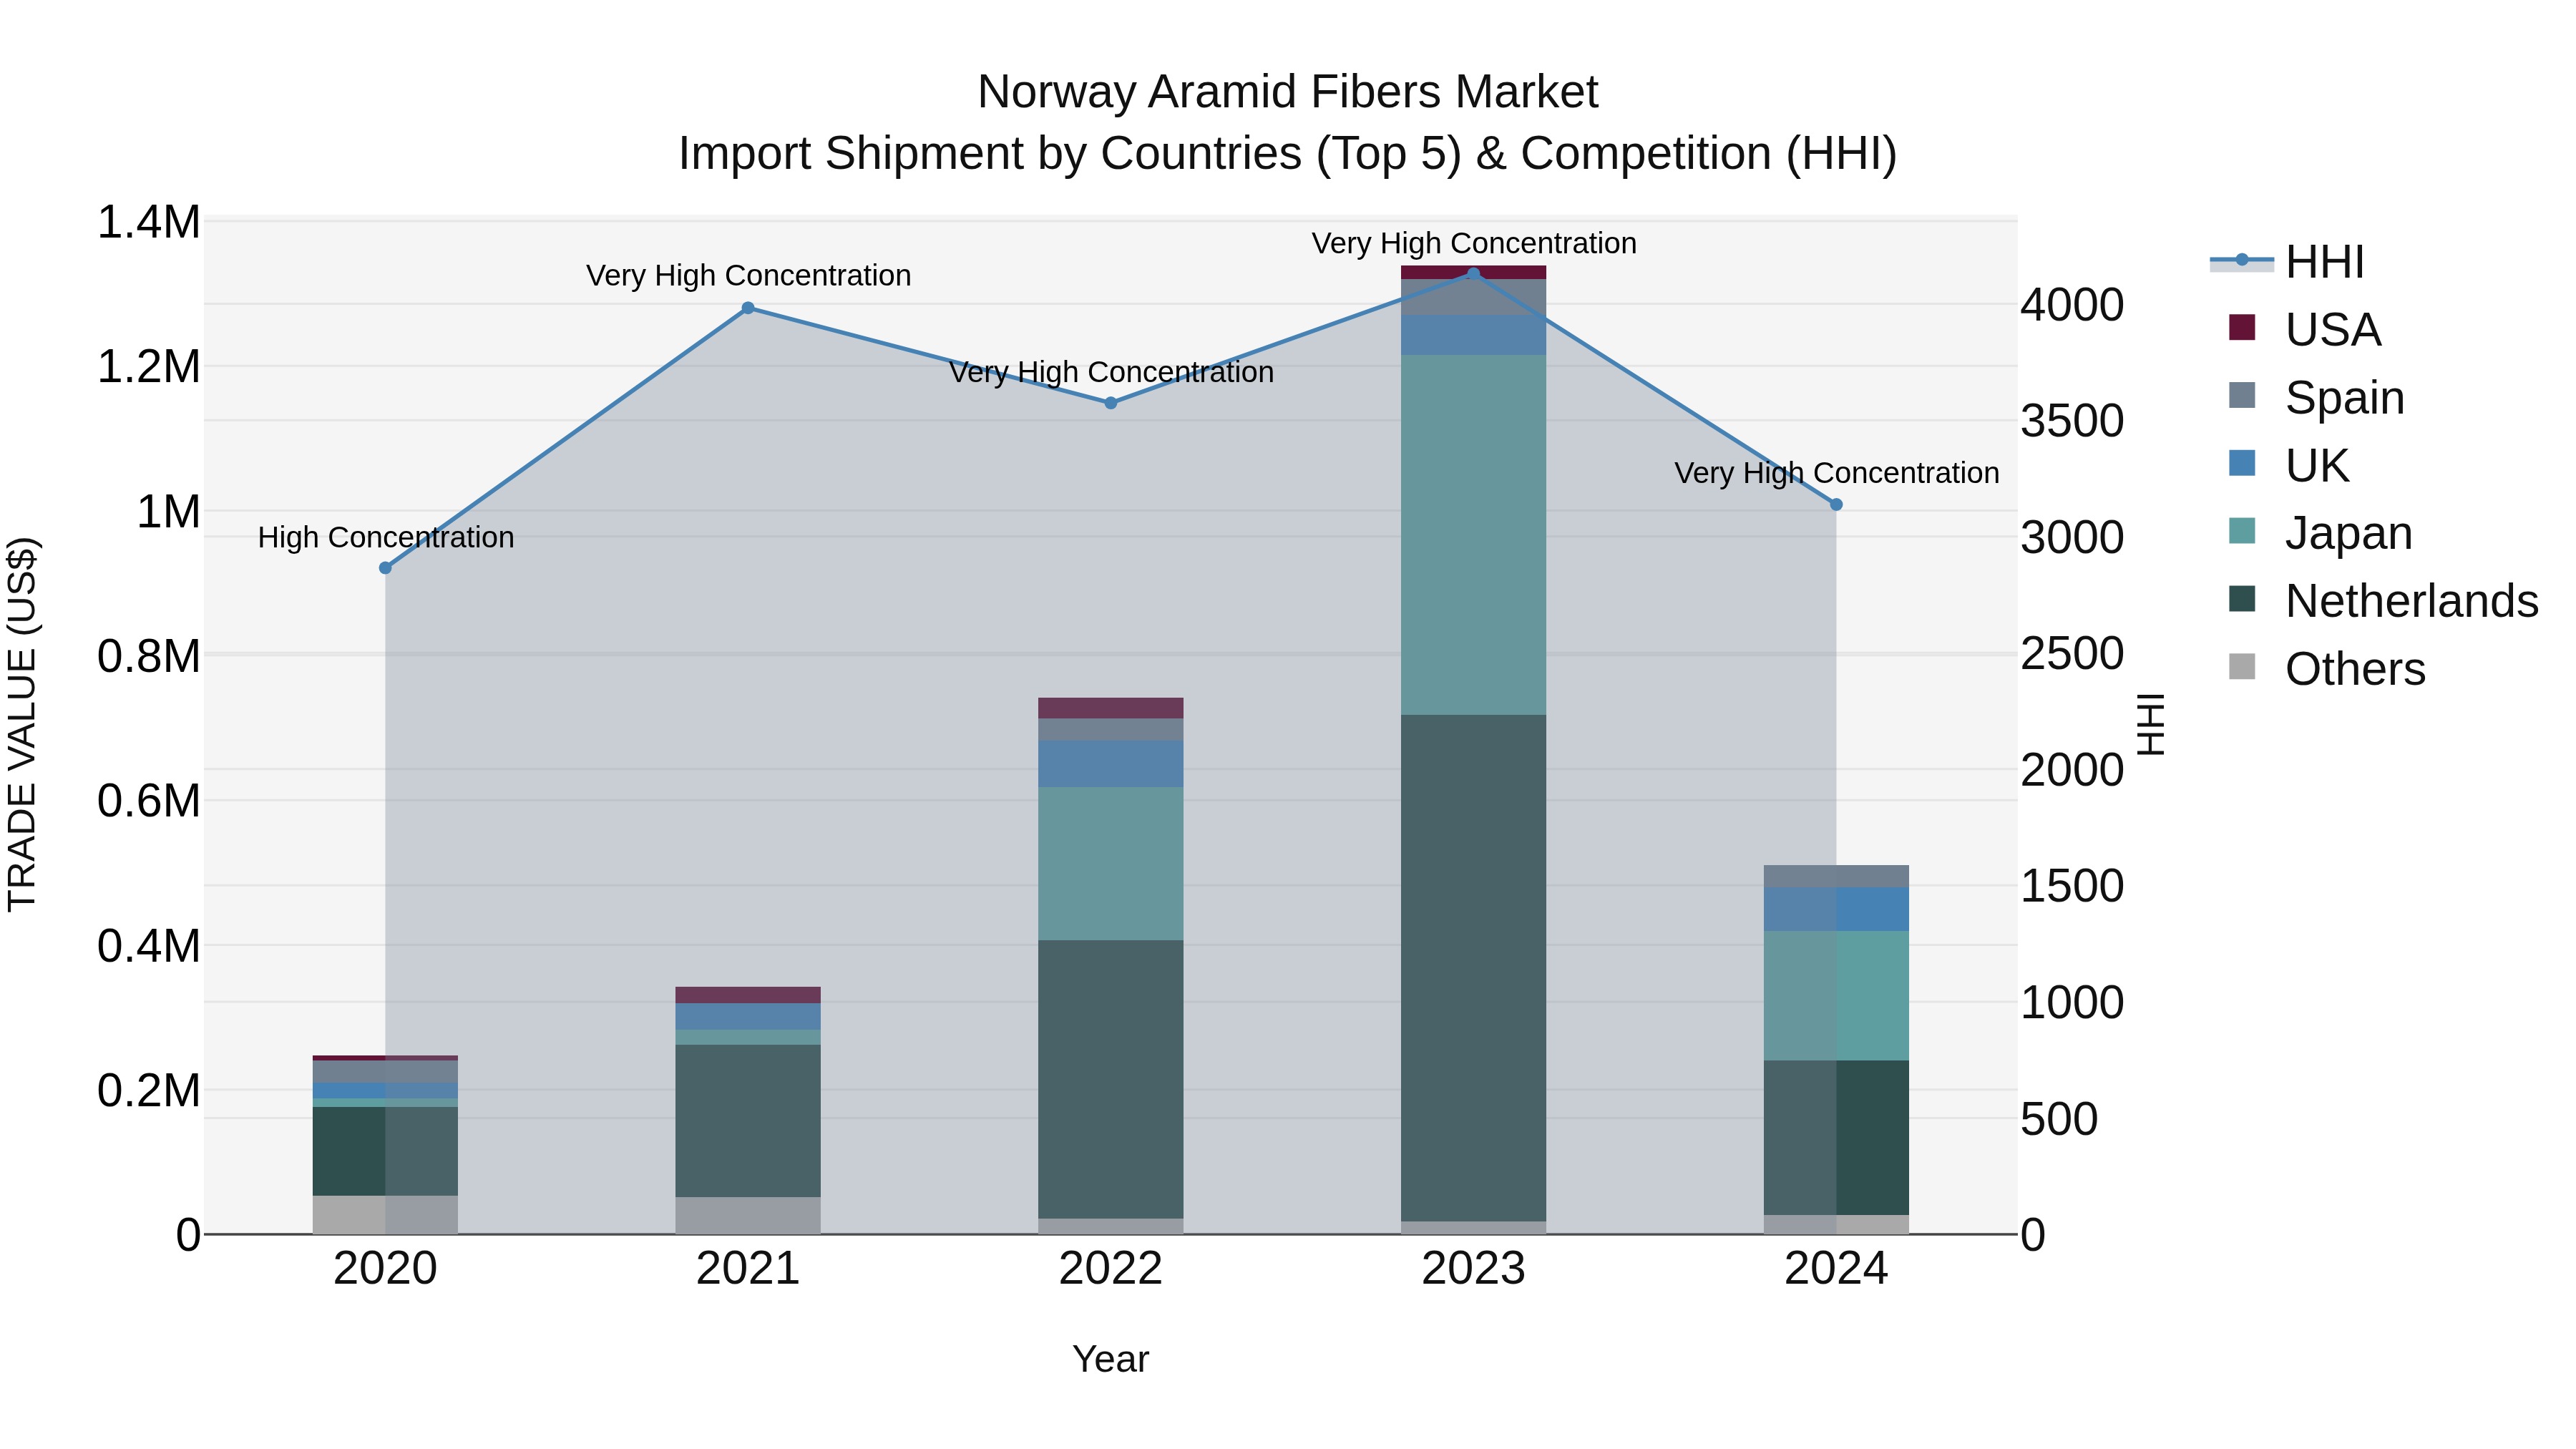Screen dimensions: 2576x1449
Task: Click the USA maroon legend swatch
Action: (2242, 327)
